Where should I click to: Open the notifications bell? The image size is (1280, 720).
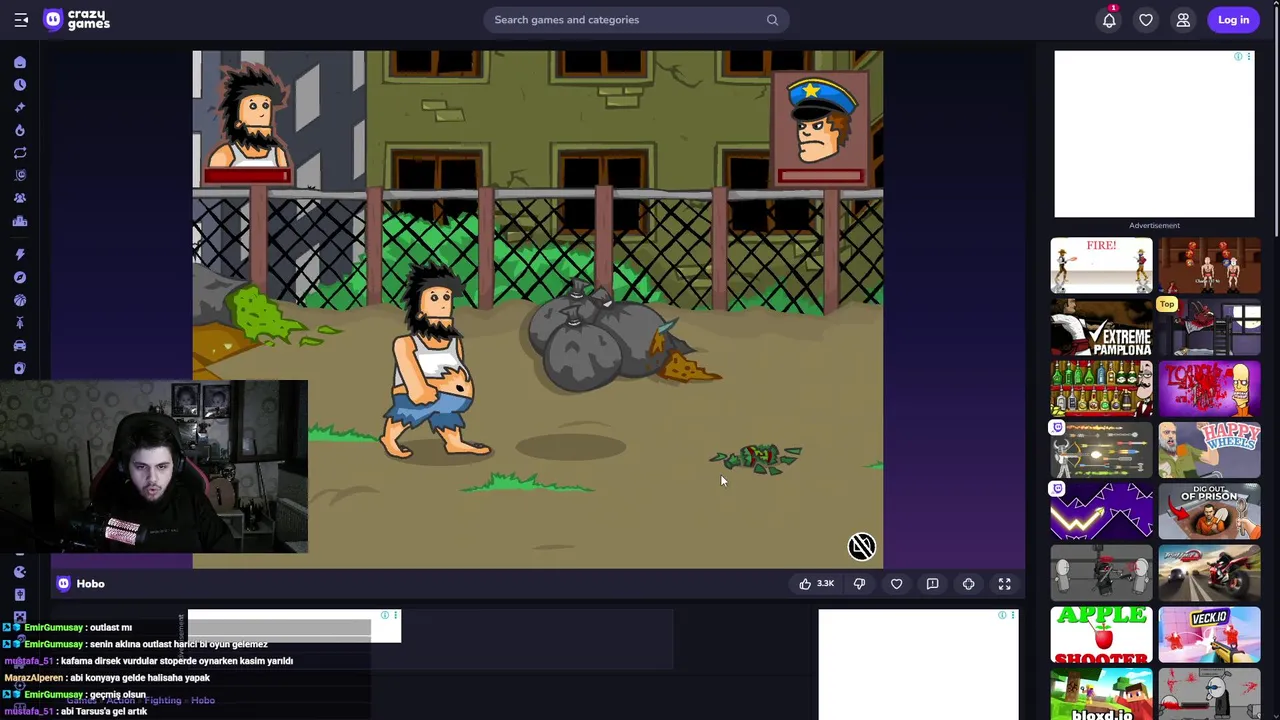1109,20
